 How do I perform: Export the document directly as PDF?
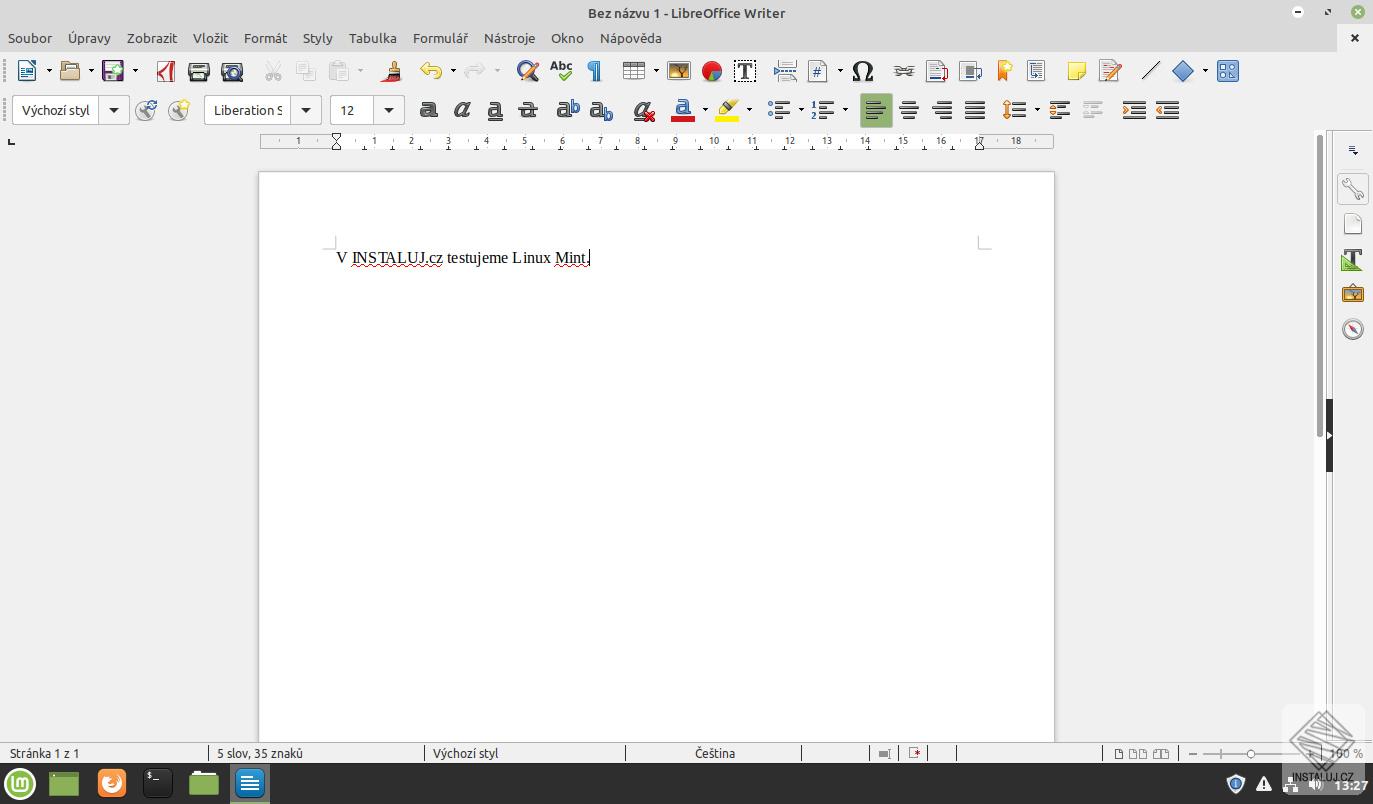[x=165, y=71]
